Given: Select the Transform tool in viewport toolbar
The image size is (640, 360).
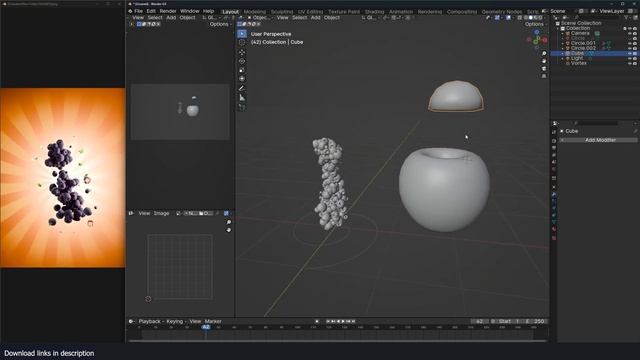Looking at the screenshot, I should click(x=242, y=78).
